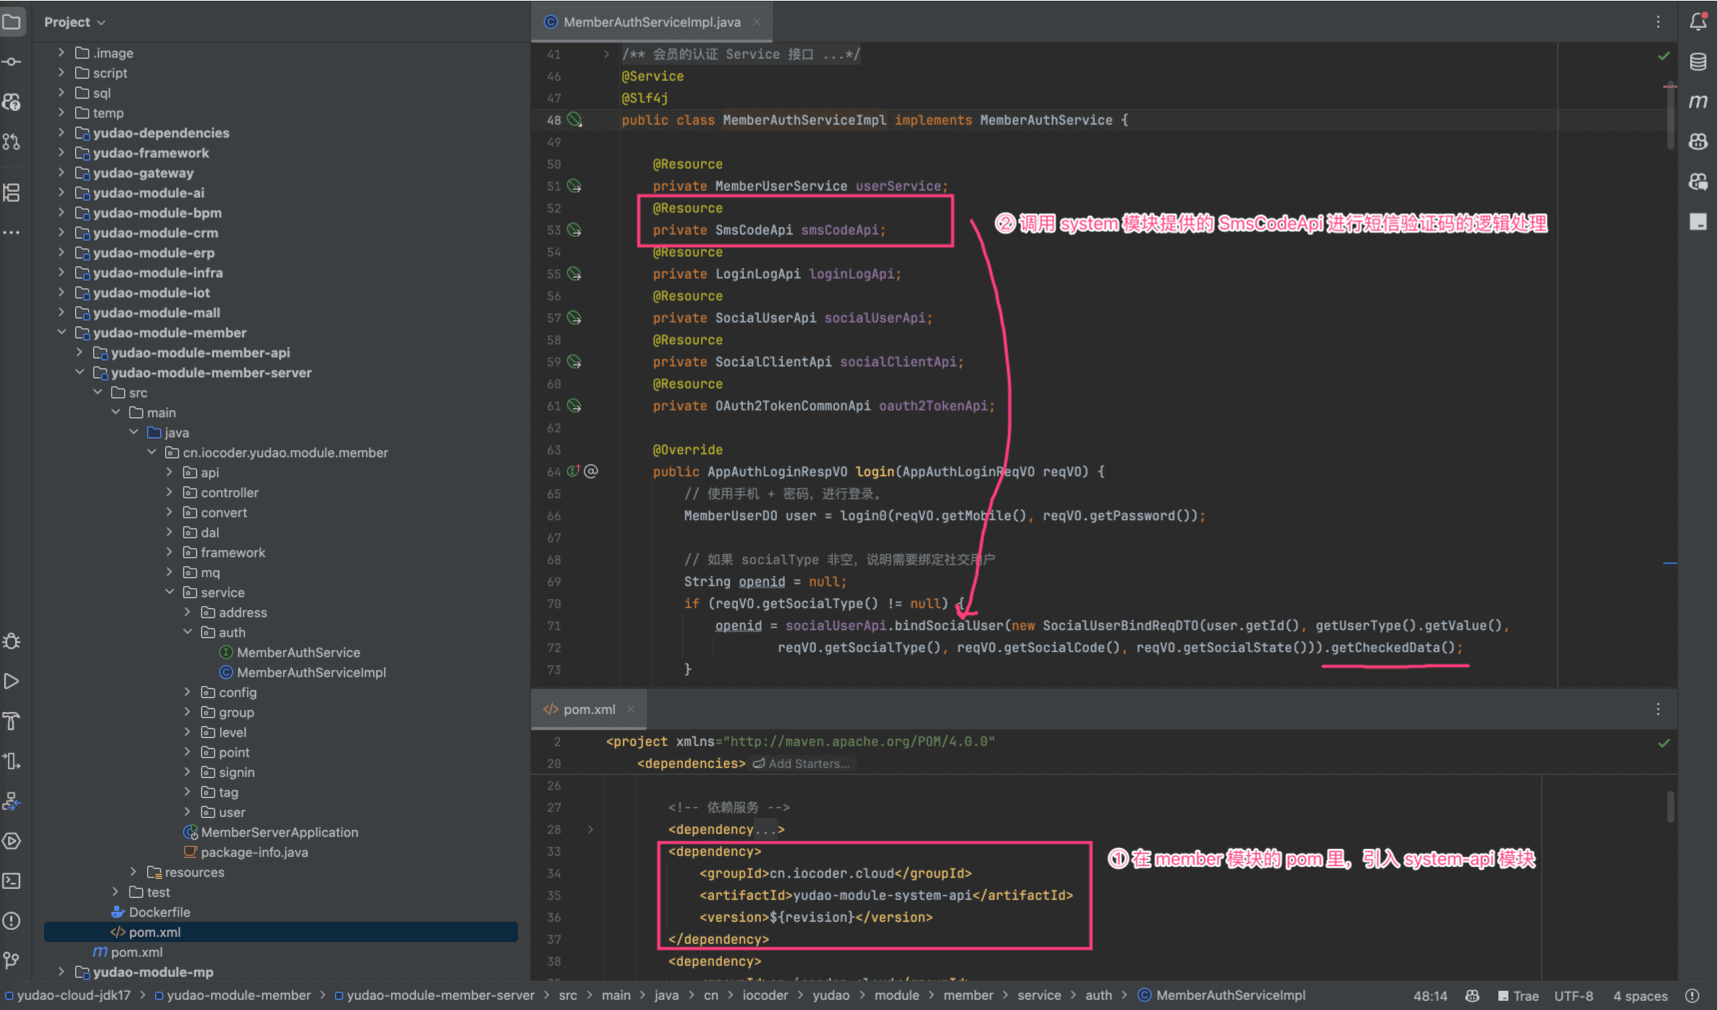Click the UTF-8 encoding status widget
Image resolution: width=1718 pixels, height=1010 pixels.
(x=1573, y=996)
